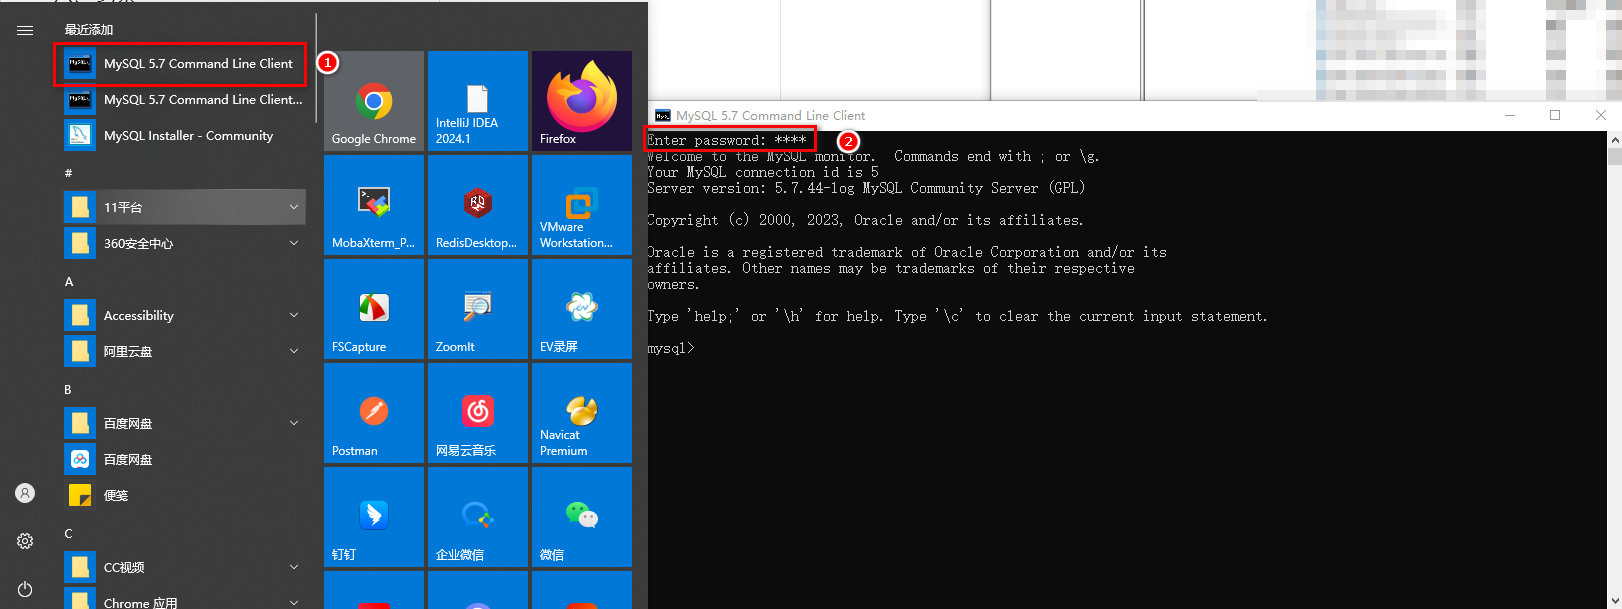Image resolution: width=1622 pixels, height=609 pixels.
Task: Minimize MySQL Command Line Client window
Action: (x=1510, y=116)
